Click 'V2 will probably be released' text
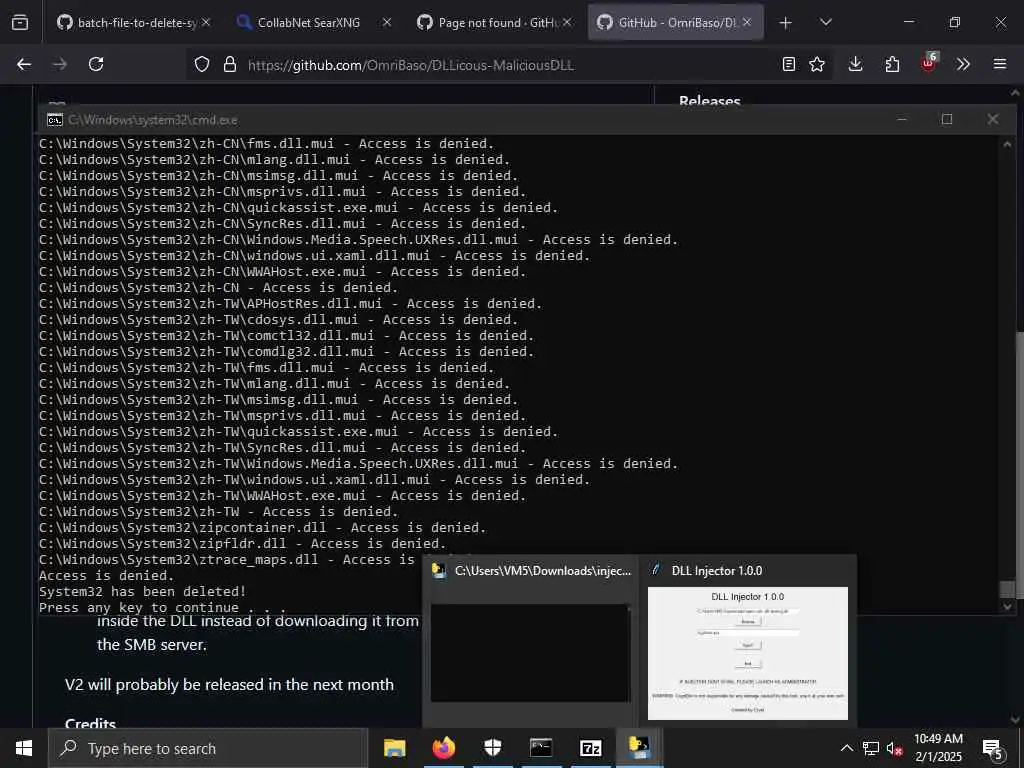The height and width of the screenshot is (768, 1024). click(229, 684)
